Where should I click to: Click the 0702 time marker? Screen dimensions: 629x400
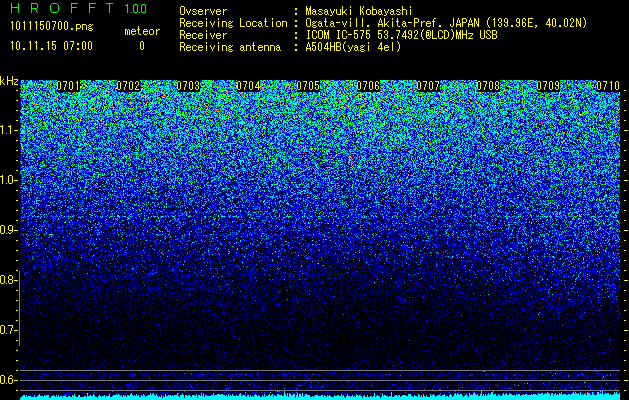(128, 86)
